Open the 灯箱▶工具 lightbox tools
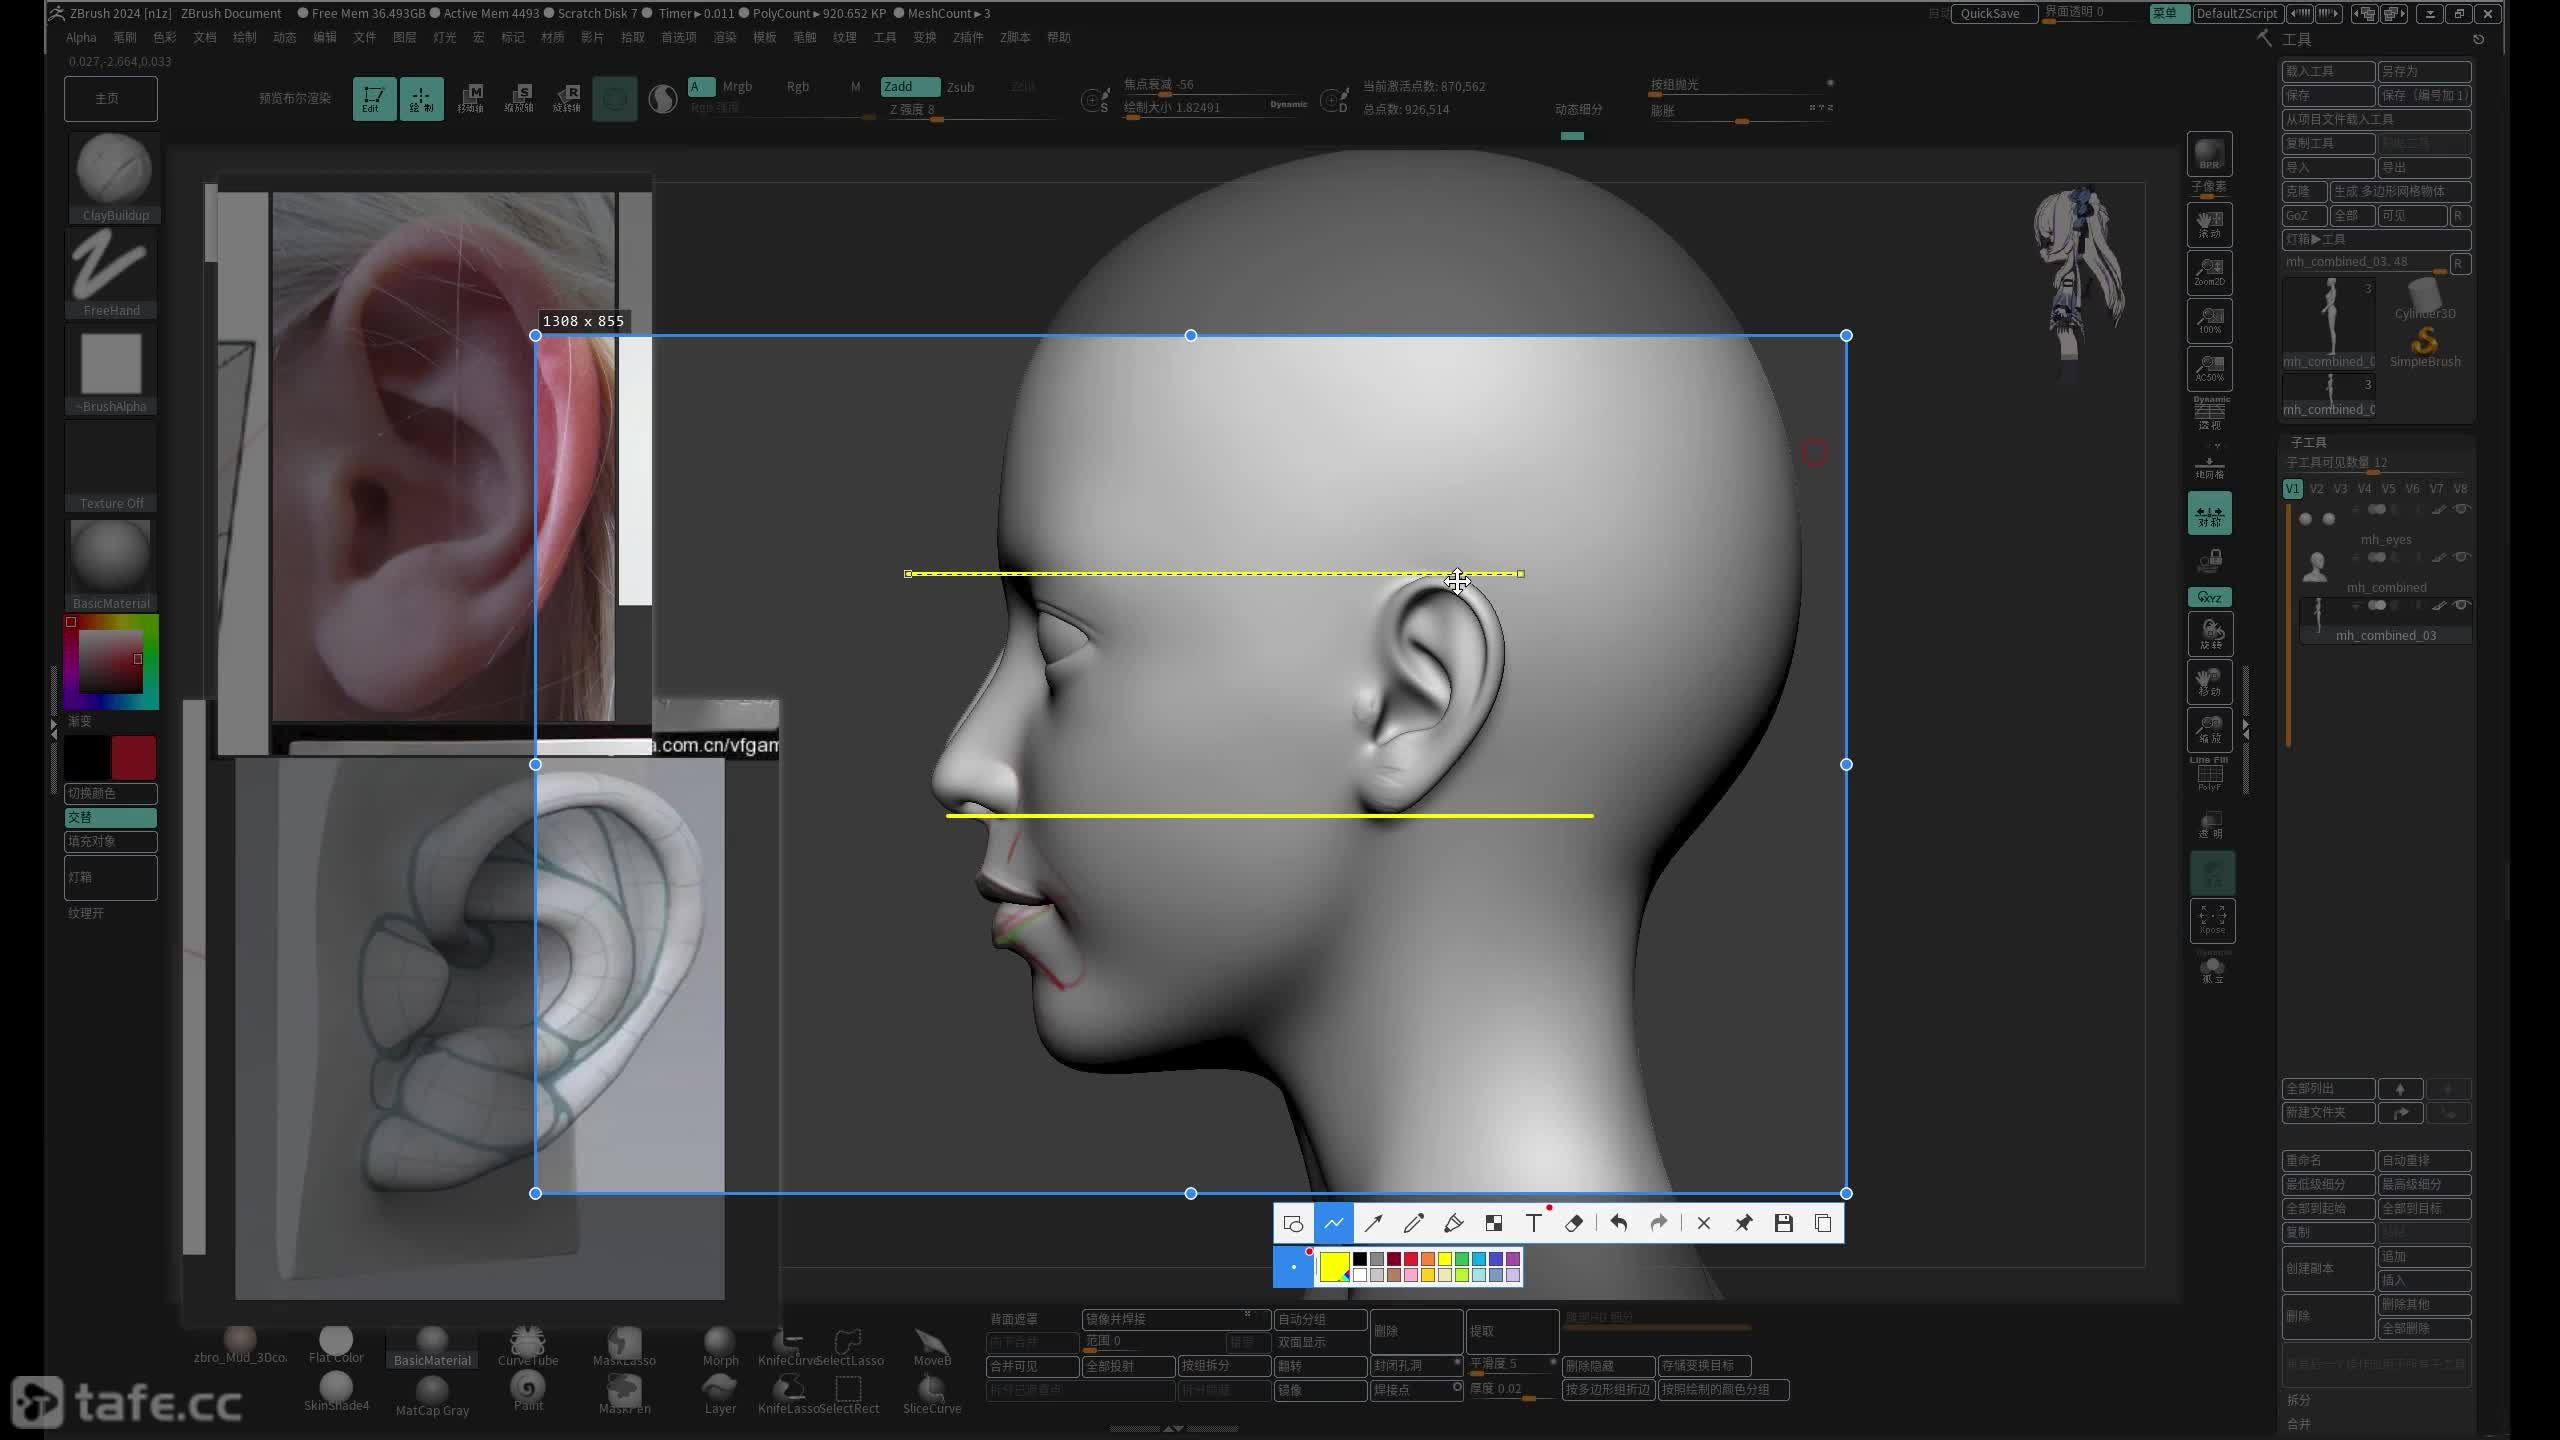The width and height of the screenshot is (2560, 1440). [x=2376, y=239]
